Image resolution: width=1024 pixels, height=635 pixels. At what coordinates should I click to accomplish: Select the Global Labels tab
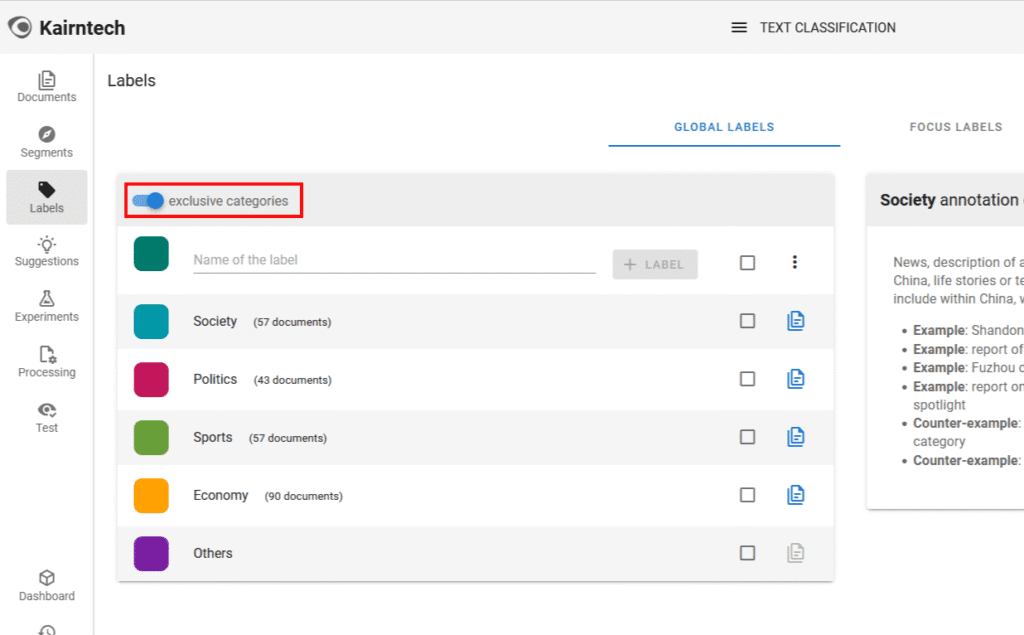(724, 127)
